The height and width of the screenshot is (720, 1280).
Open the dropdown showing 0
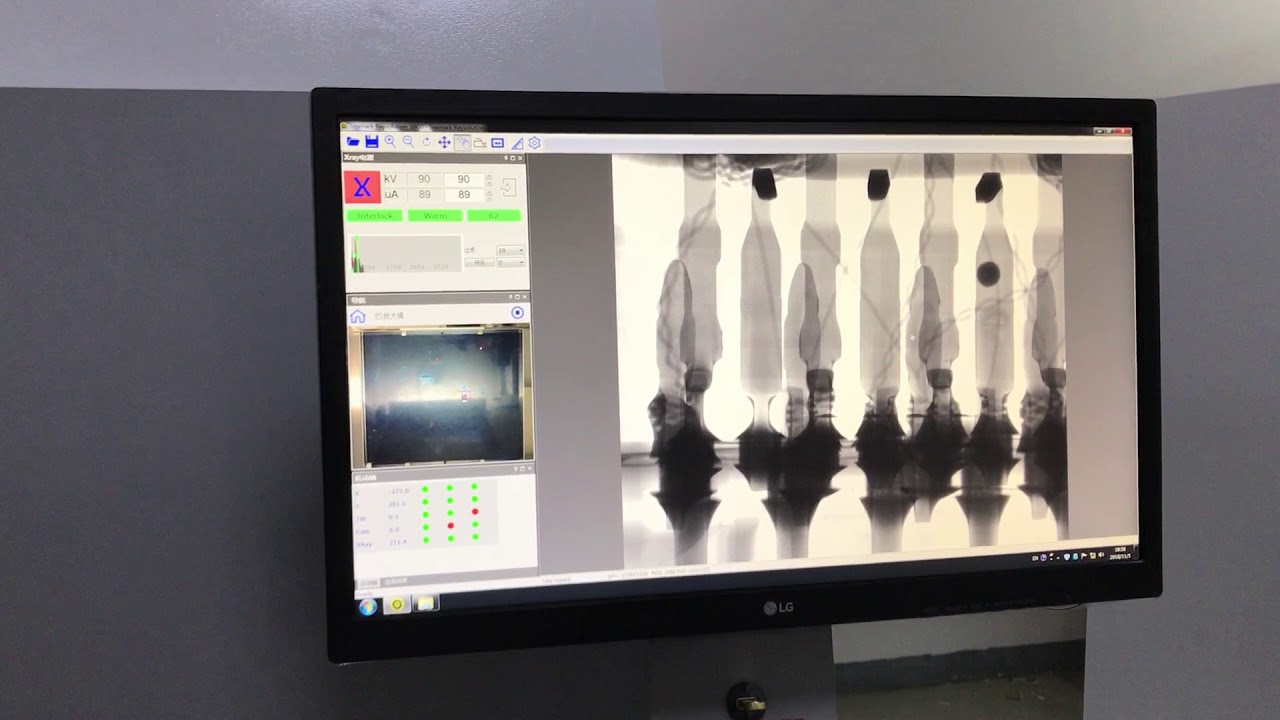point(510,262)
